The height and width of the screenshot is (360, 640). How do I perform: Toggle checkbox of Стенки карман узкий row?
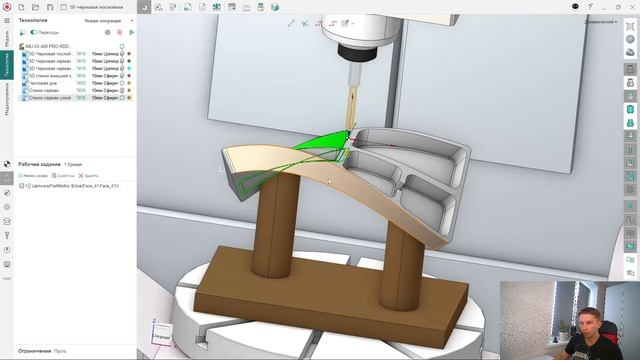(122, 98)
